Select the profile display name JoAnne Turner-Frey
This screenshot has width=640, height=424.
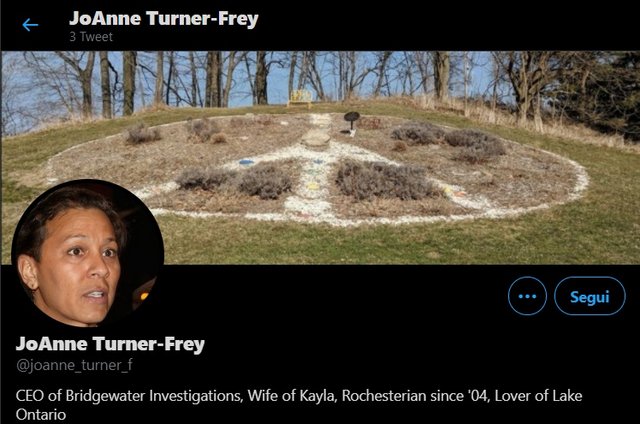(x=110, y=344)
